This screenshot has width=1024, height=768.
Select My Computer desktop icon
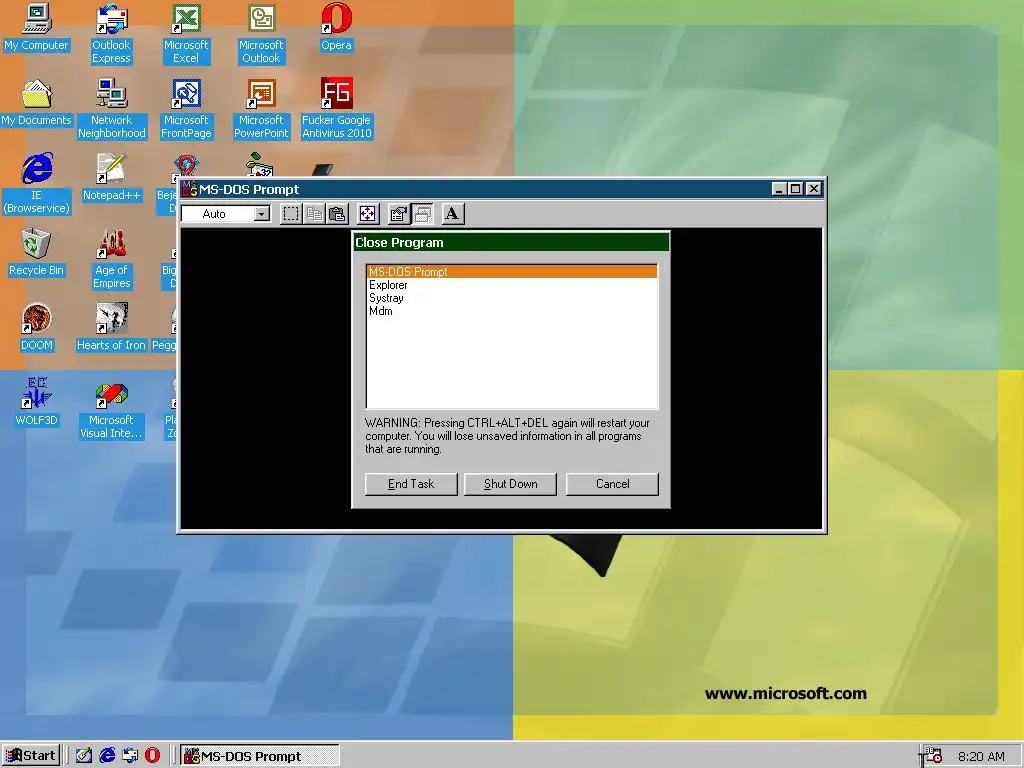pyautogui.click(x=36, y=27)
